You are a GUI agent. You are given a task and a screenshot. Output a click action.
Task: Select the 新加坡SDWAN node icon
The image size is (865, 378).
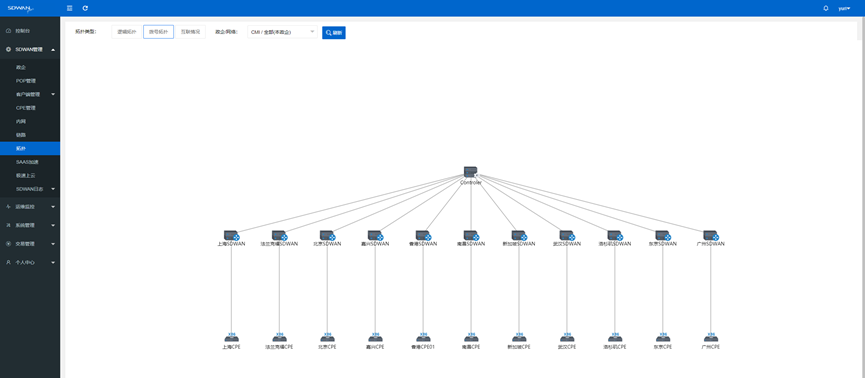click(519, 236)
